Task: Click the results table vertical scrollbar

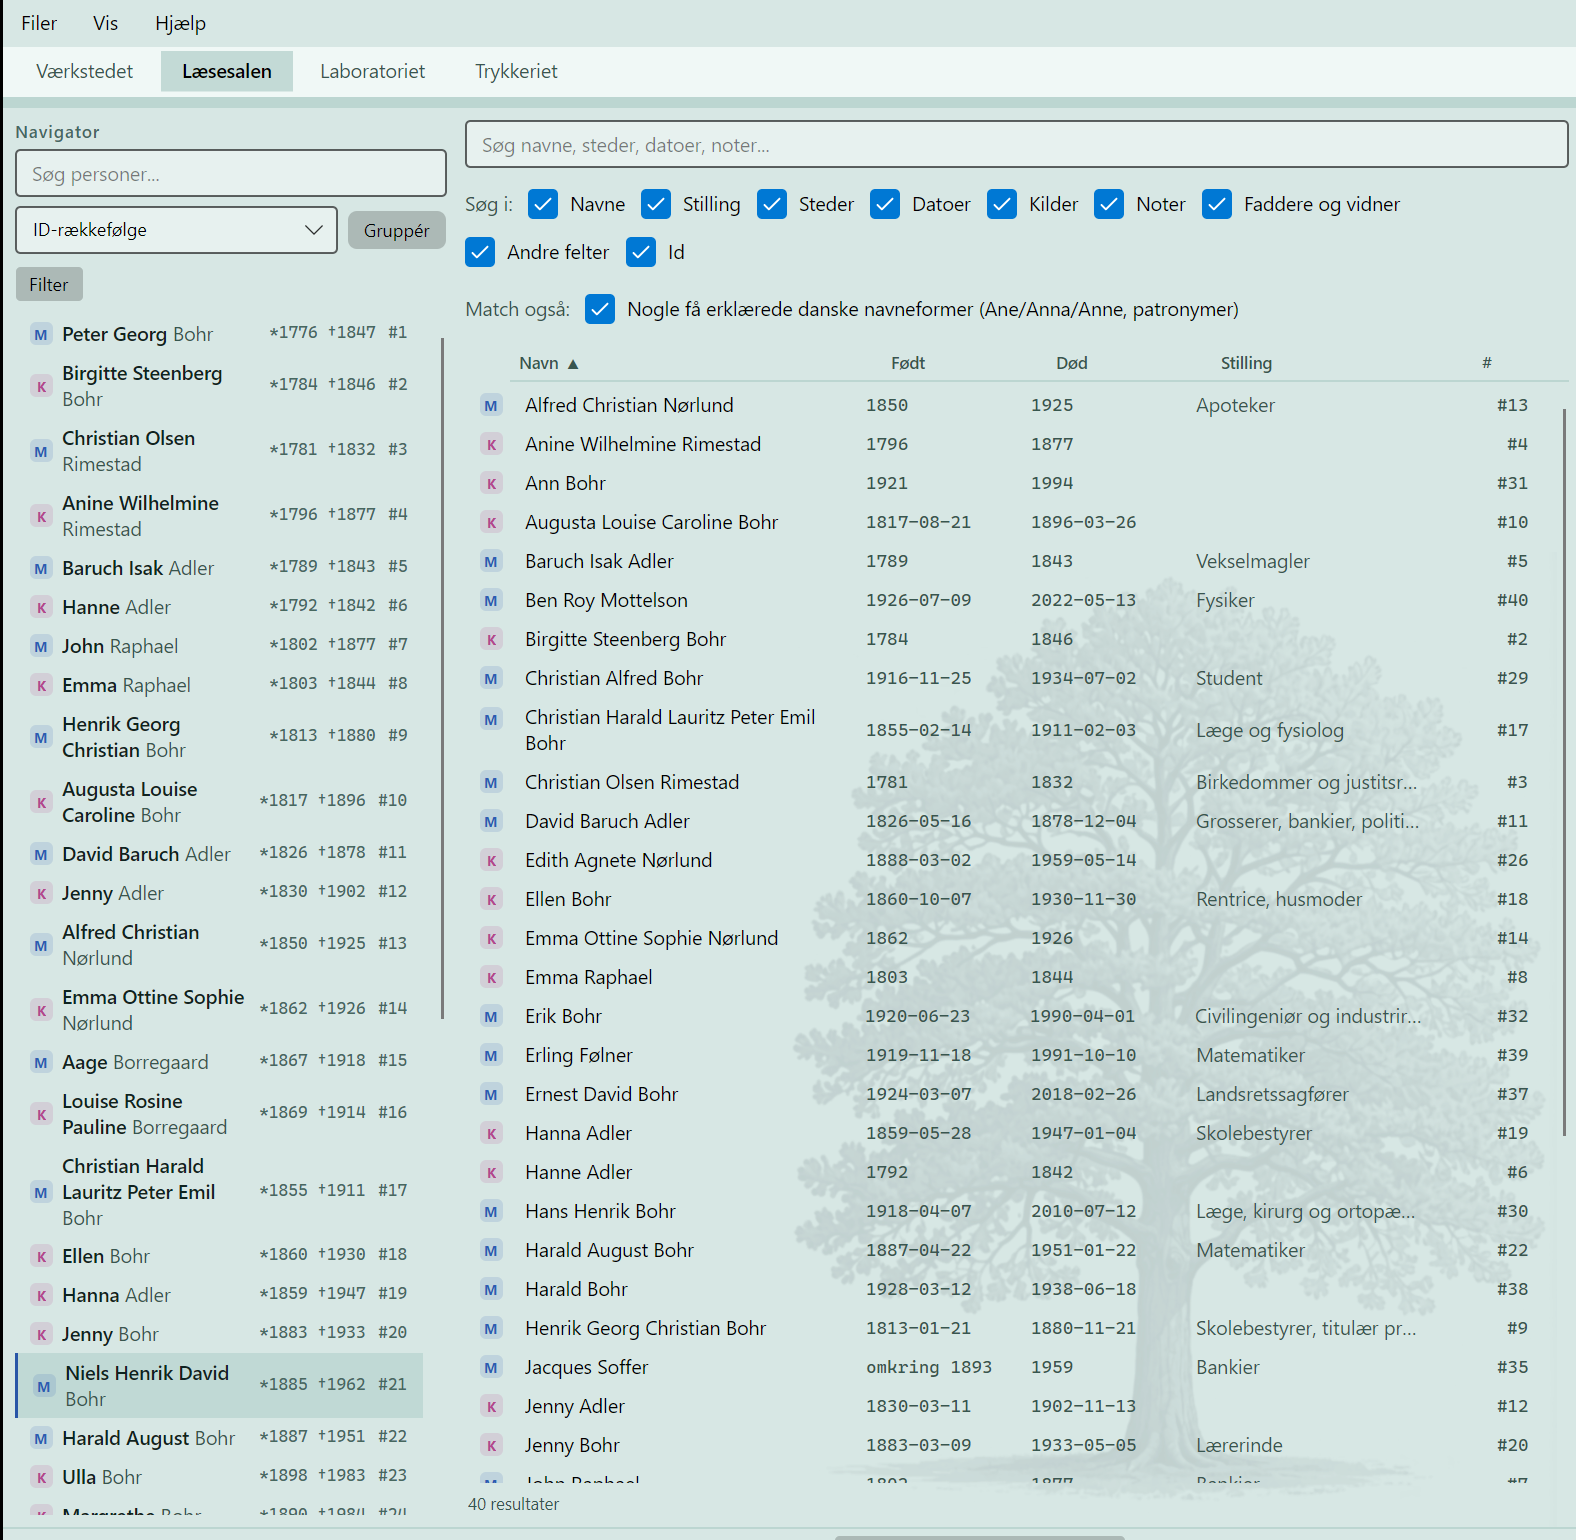Action: 1564,772
